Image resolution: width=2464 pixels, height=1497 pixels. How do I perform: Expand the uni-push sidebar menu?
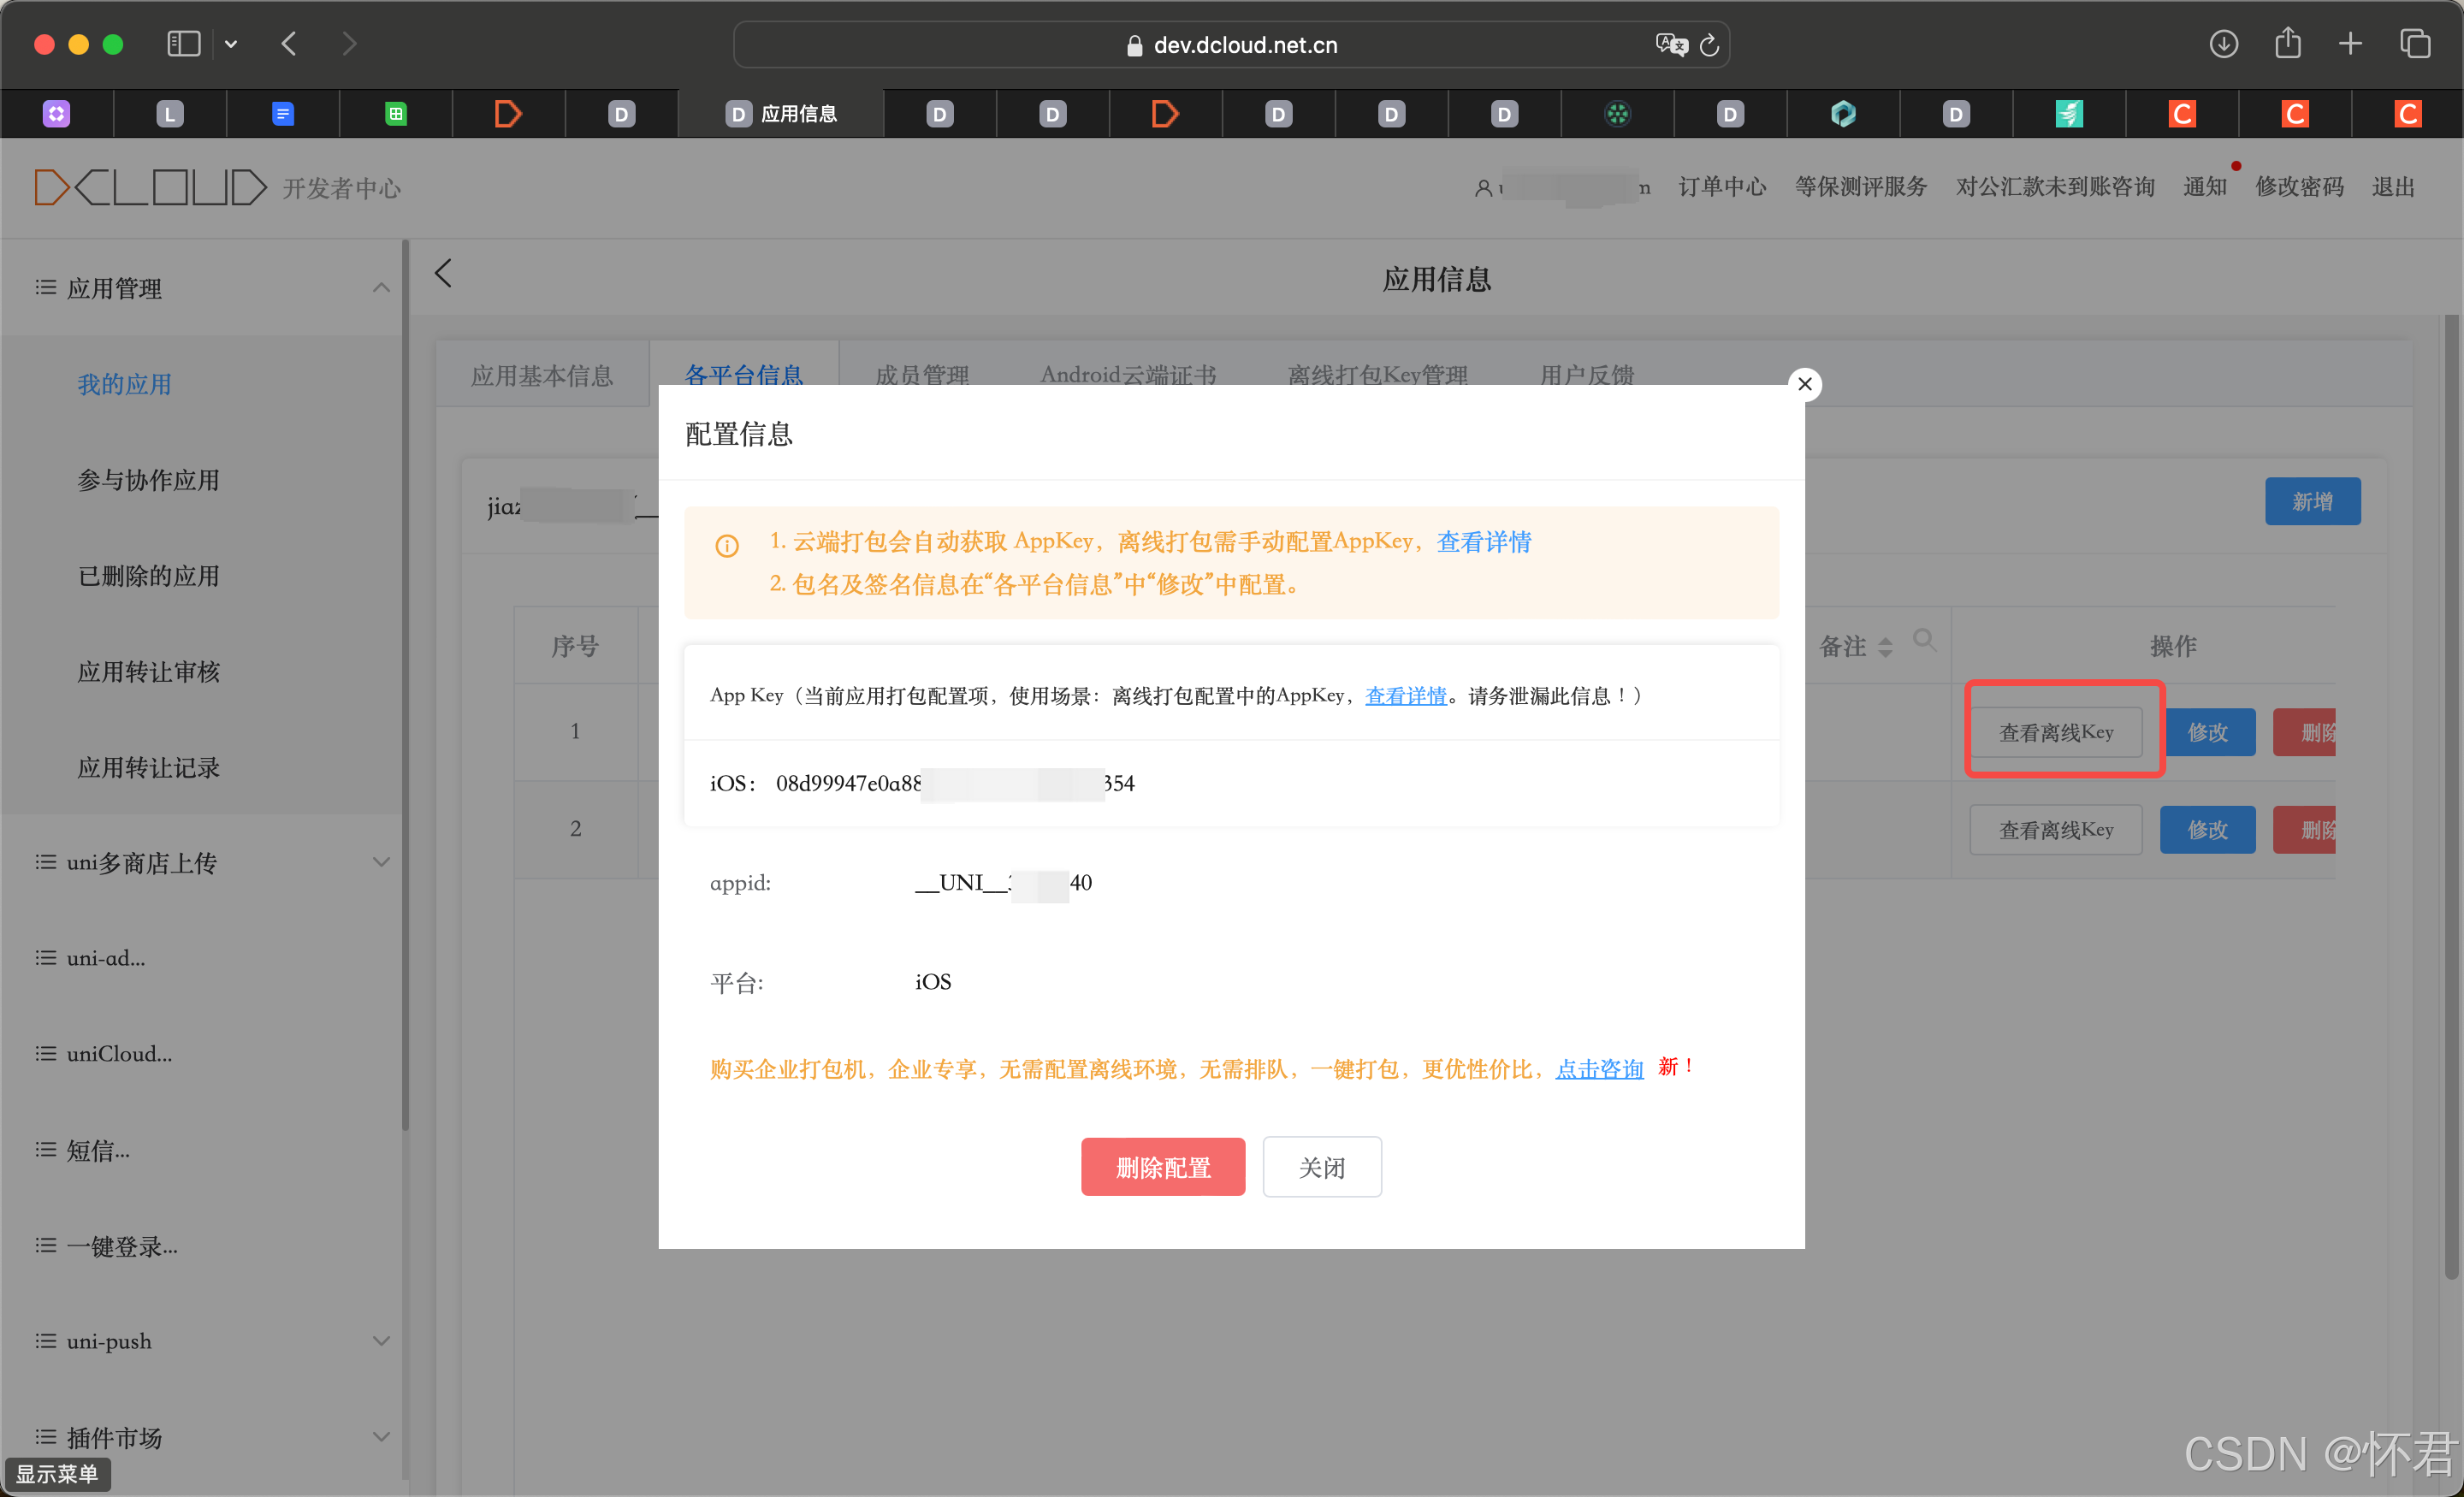coord(381,1341)
